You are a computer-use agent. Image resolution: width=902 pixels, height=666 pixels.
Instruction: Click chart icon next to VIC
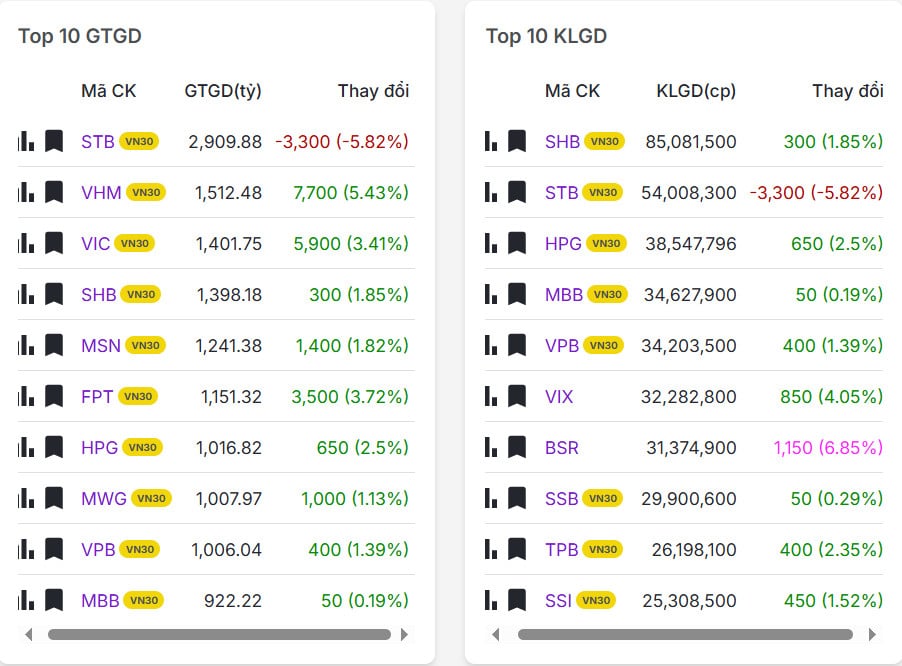point(25,243)
